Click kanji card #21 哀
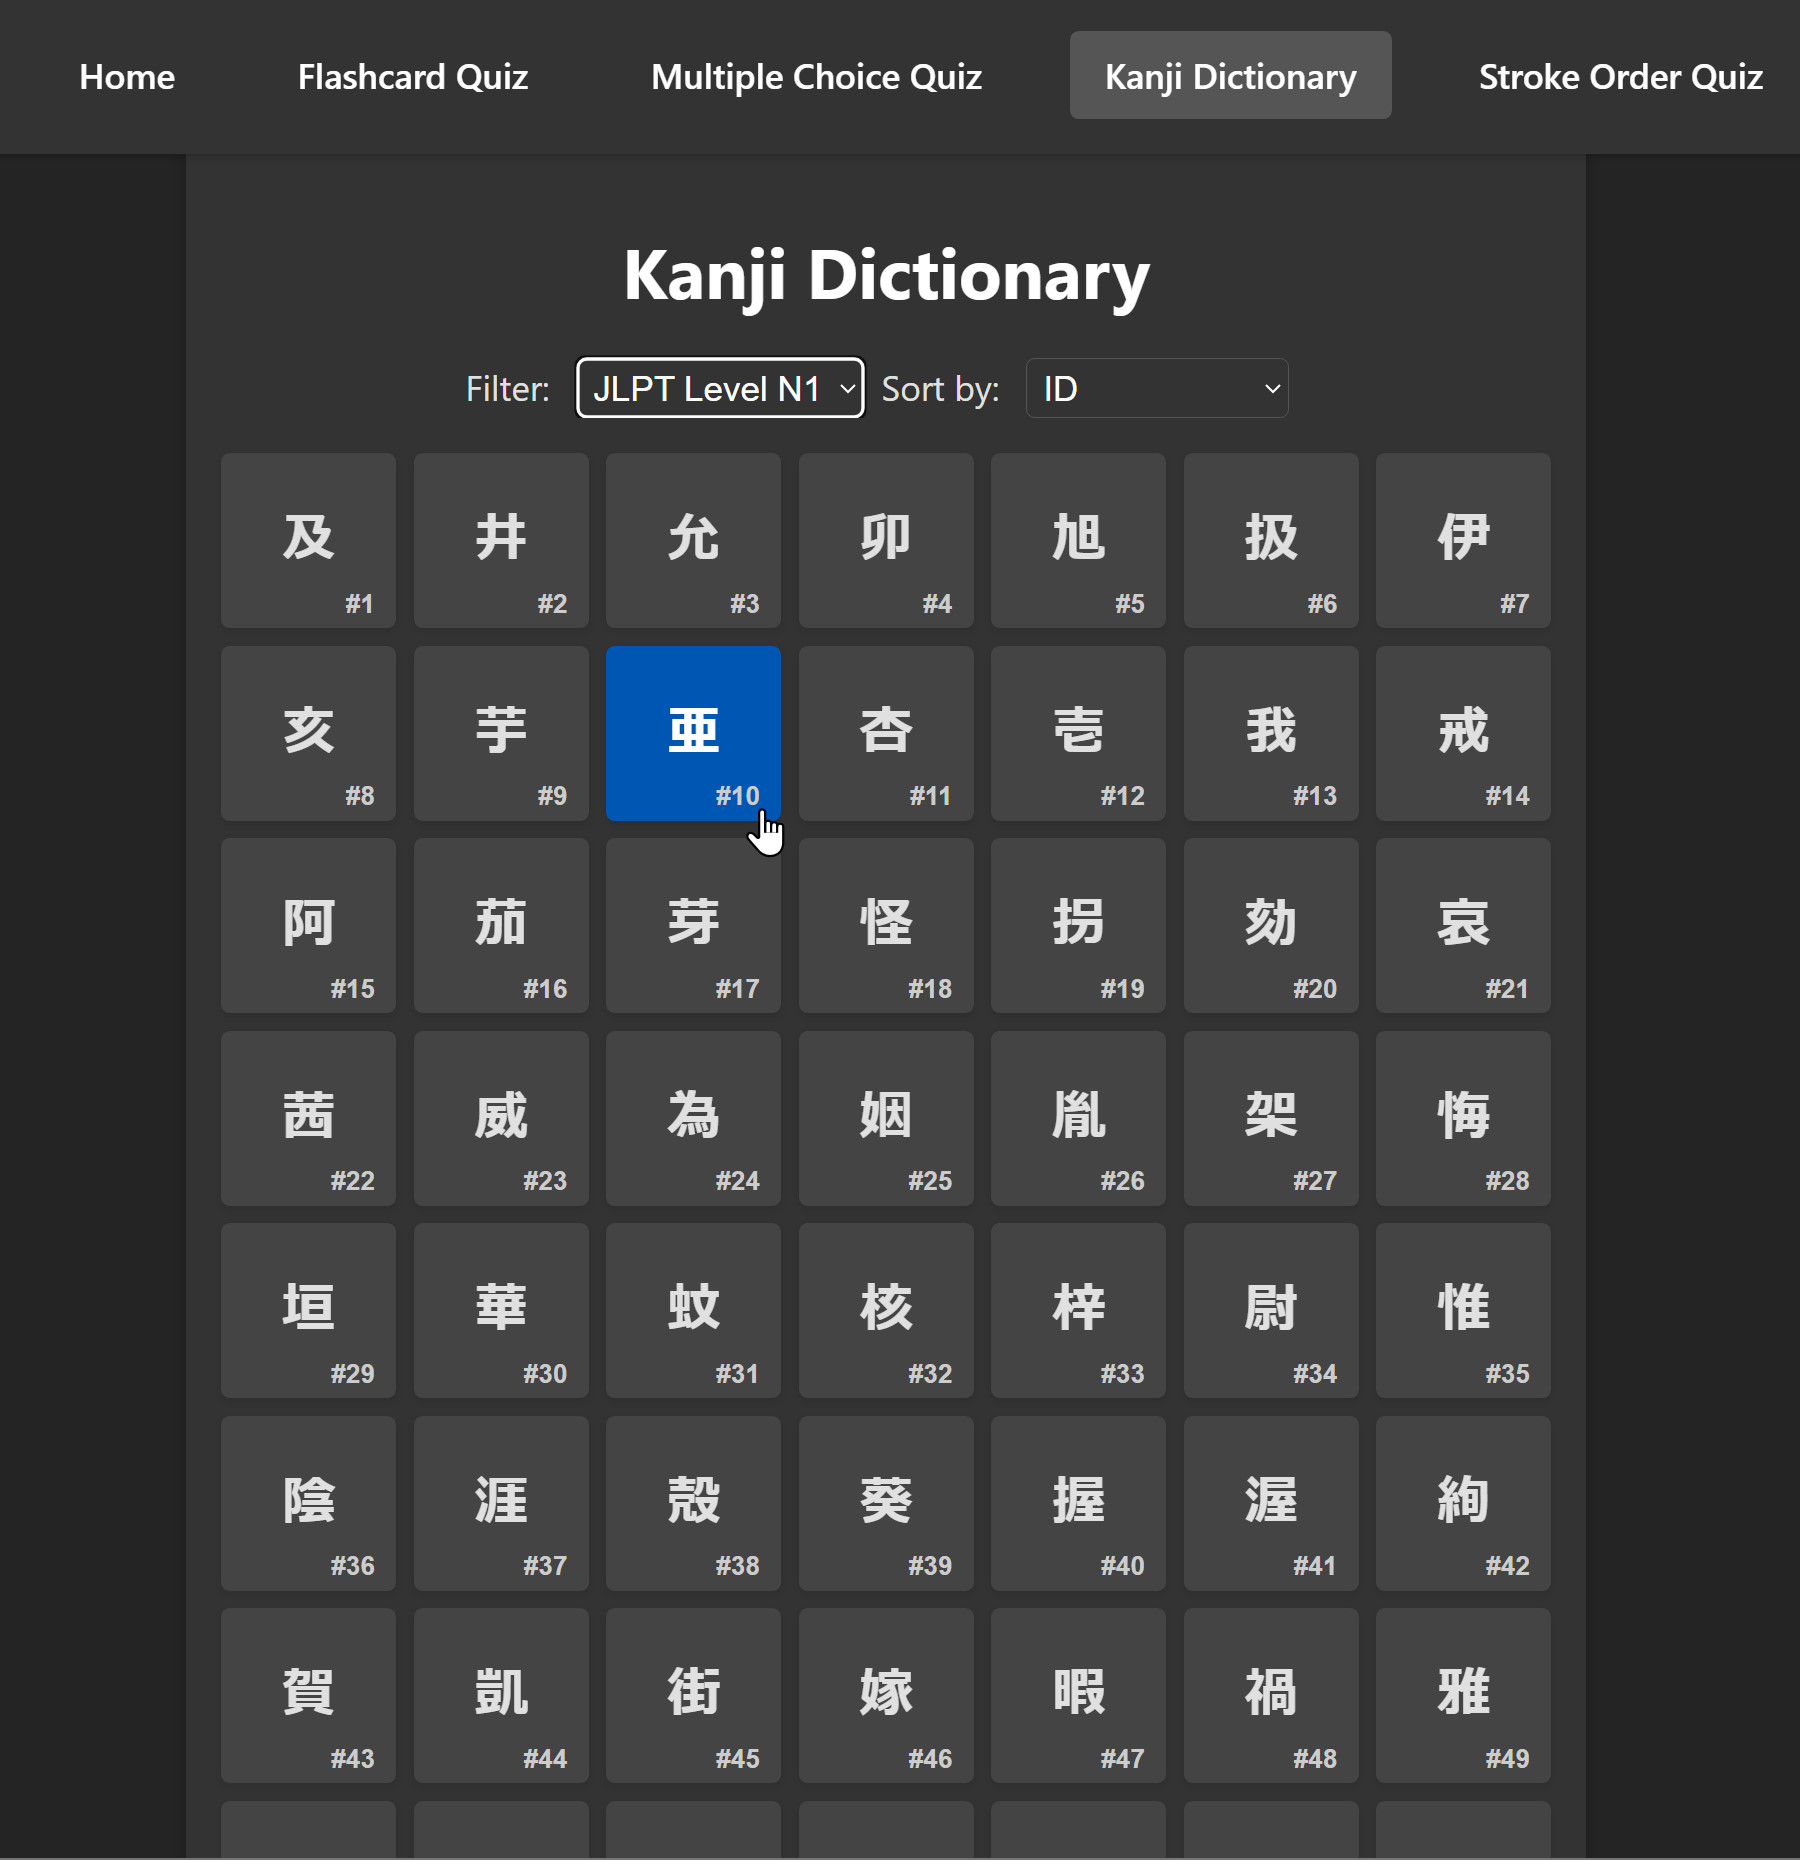The image size is (1800, 1860). [1463, 926]
